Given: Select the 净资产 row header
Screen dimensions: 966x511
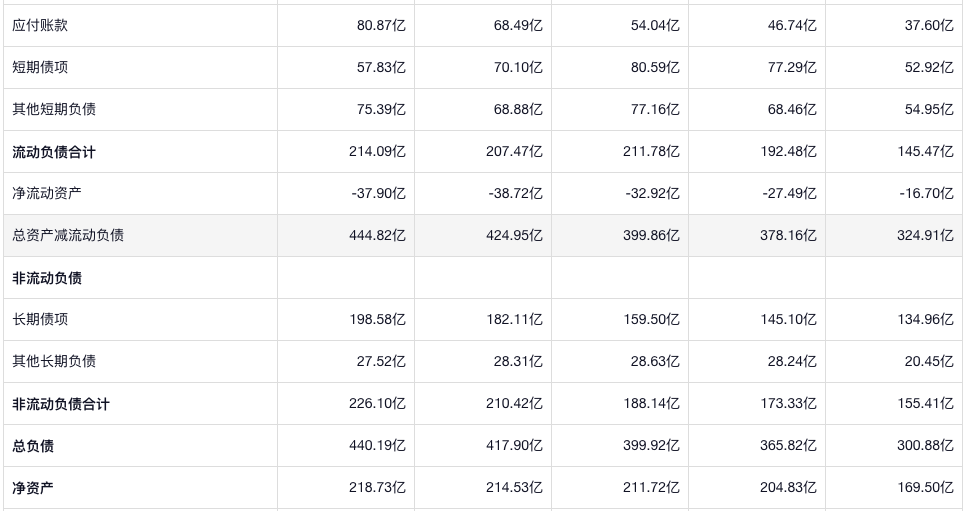Looking at the screenshot, I should pyautogui.click(x=33, y=488).
